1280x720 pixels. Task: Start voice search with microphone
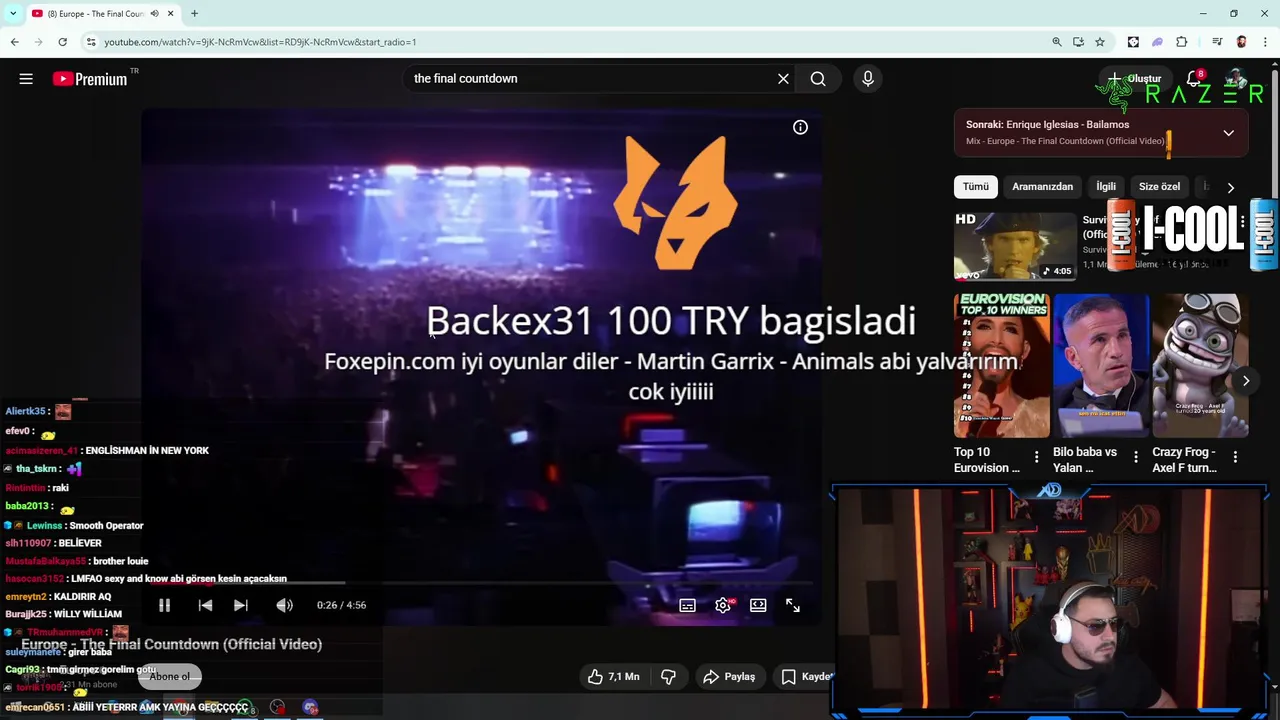pos(868,79)
